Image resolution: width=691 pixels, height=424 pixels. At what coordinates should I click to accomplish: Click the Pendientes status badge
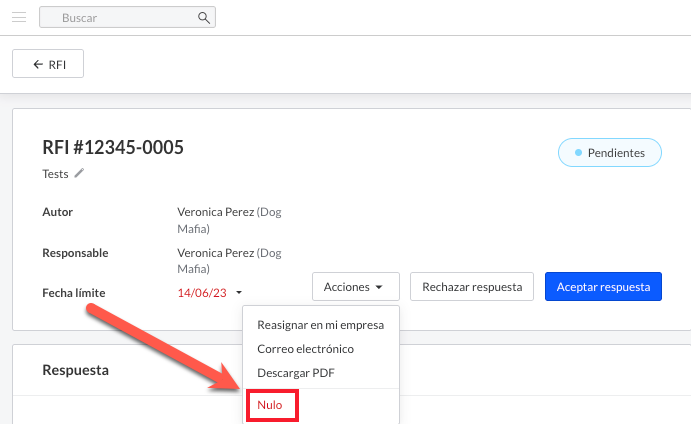coord(609,153)
